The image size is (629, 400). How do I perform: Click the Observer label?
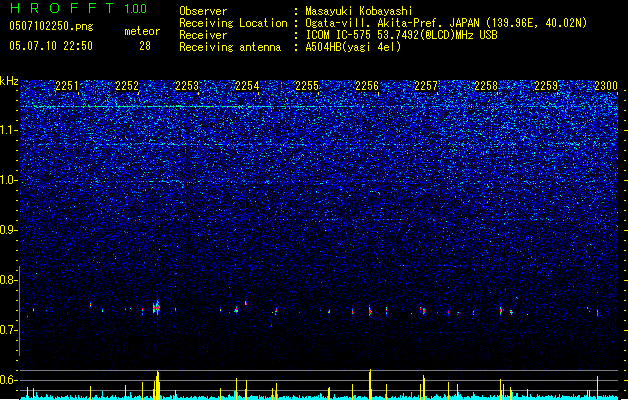(203, 11)
